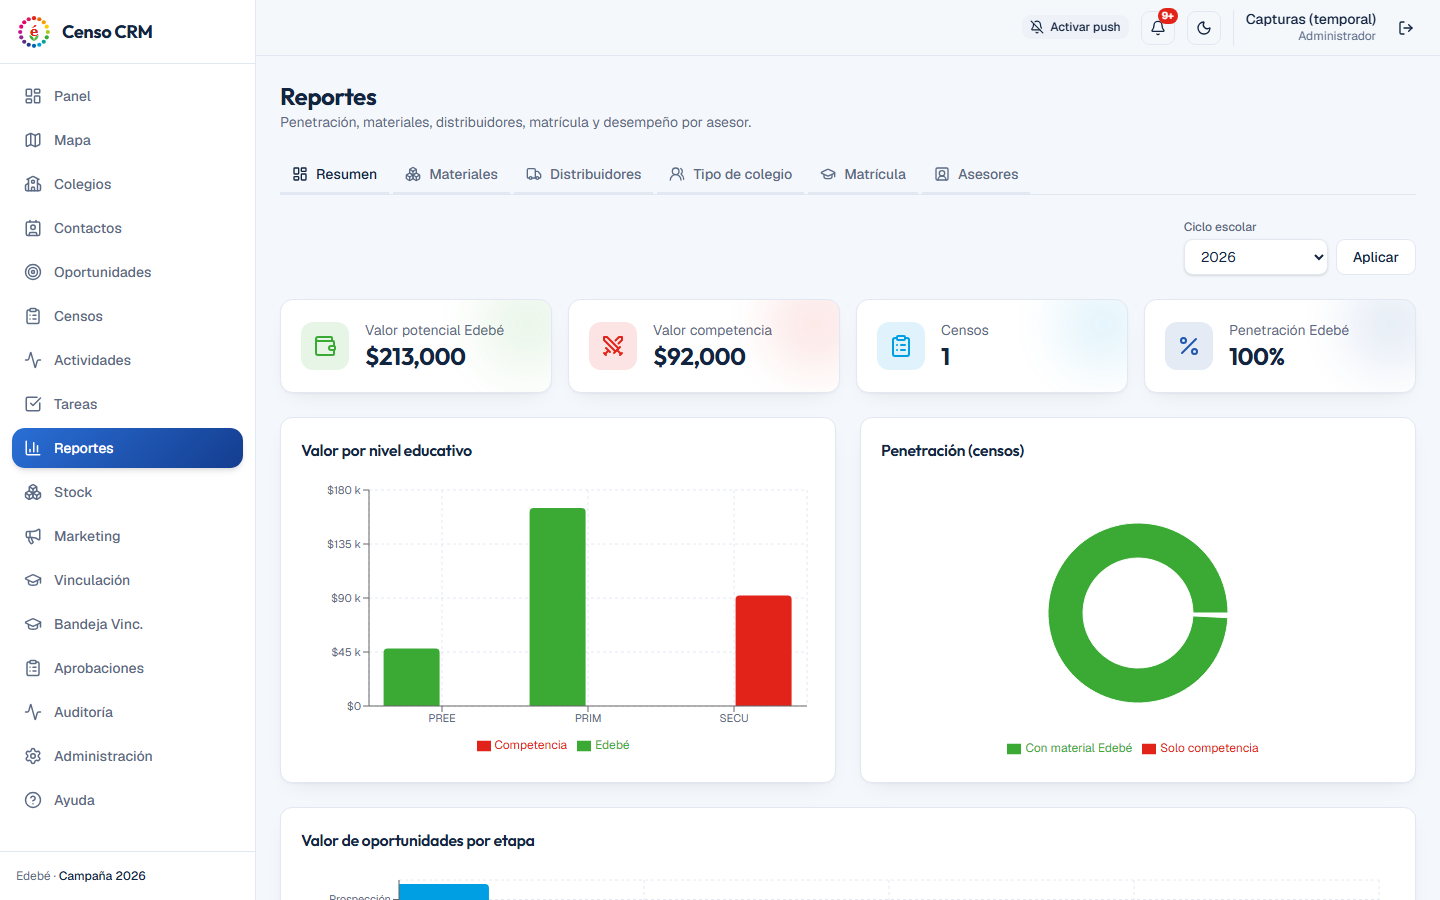The image size is (1440, 900).
Task: Open the Auditoría activity icon
Action: pyautogui.click(x=33, y=712)
